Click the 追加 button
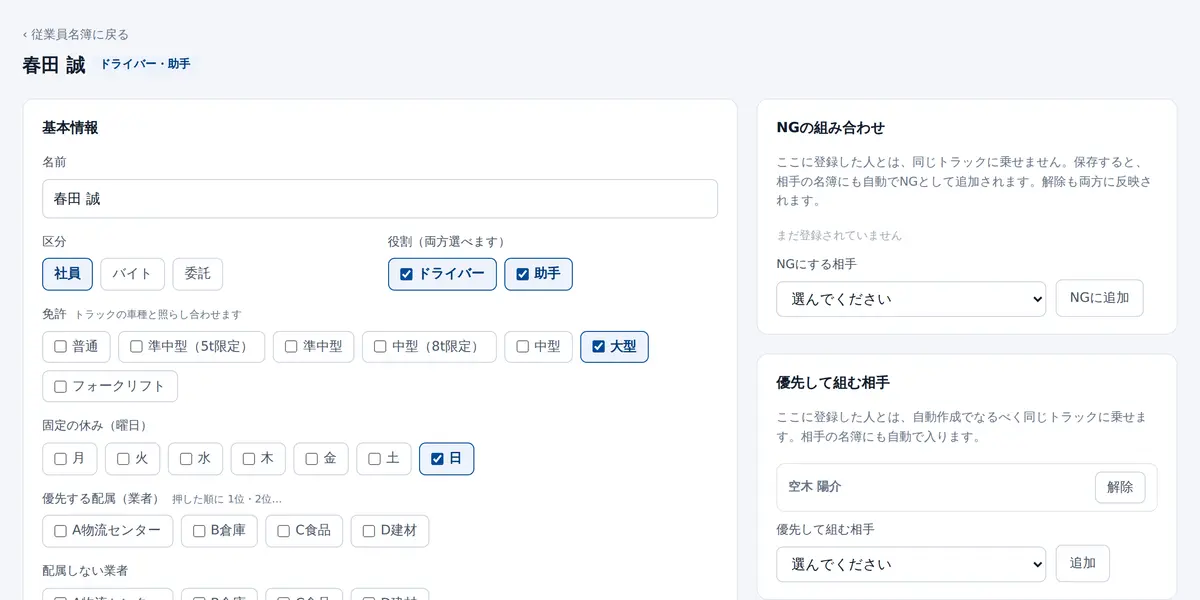 click(1083, 563)
